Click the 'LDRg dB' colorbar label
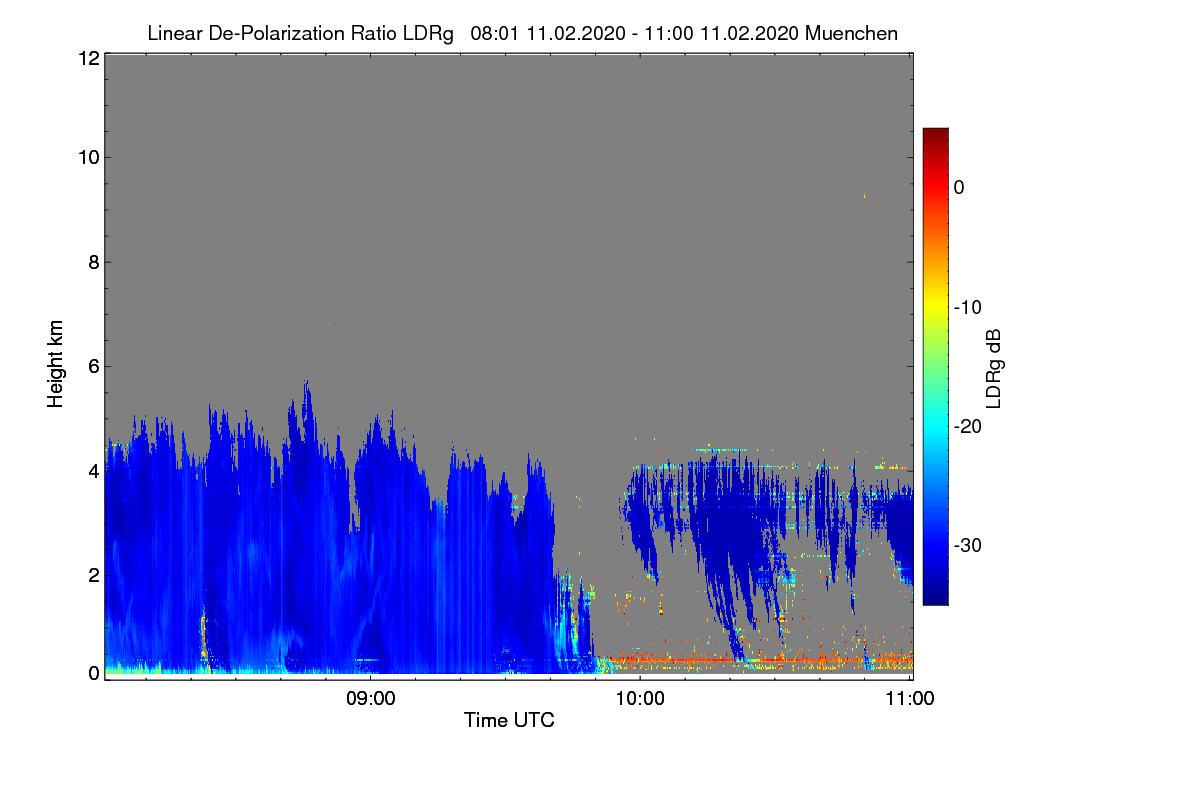 click(x=994, y=368)
